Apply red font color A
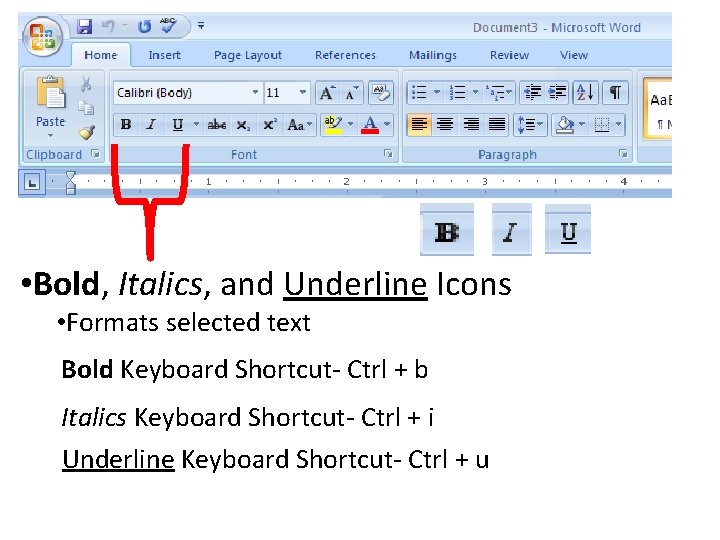 tap(370, 125)
